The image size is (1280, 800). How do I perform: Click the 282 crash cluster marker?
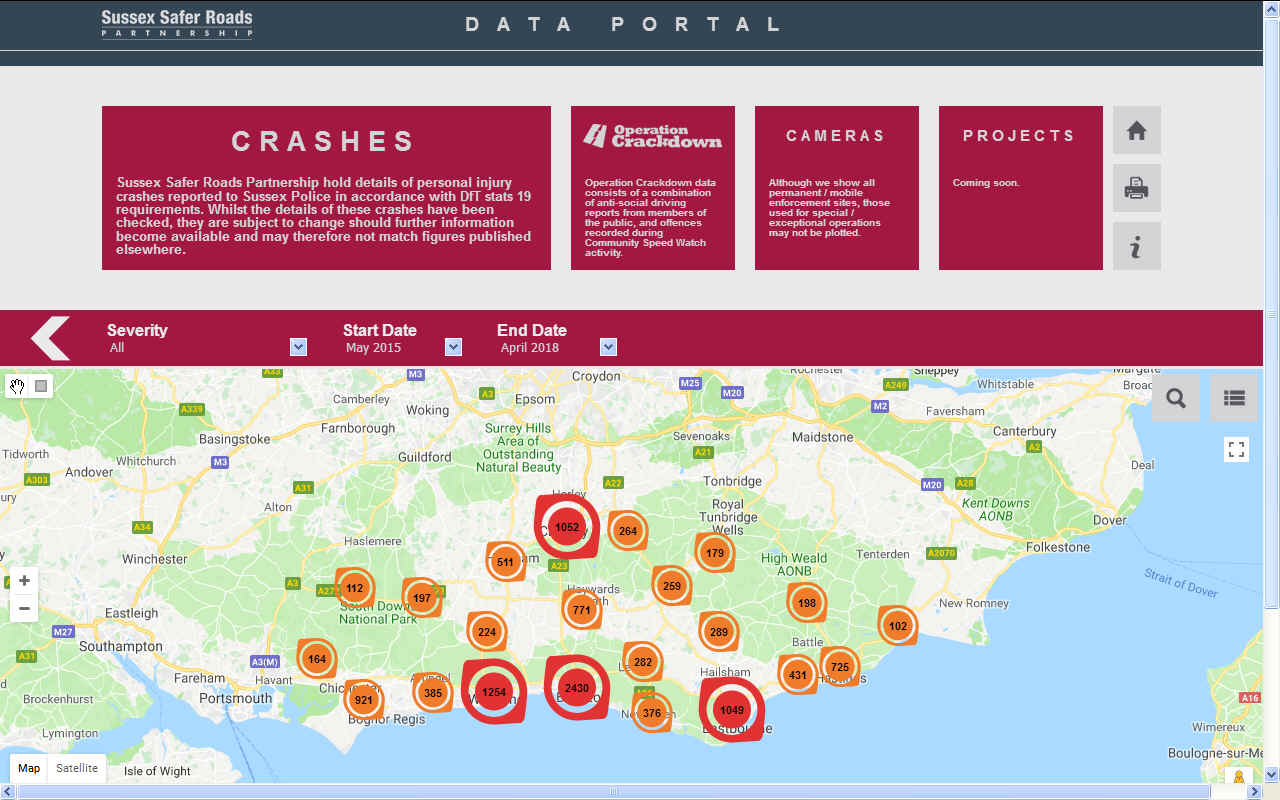tap(643, 662)
